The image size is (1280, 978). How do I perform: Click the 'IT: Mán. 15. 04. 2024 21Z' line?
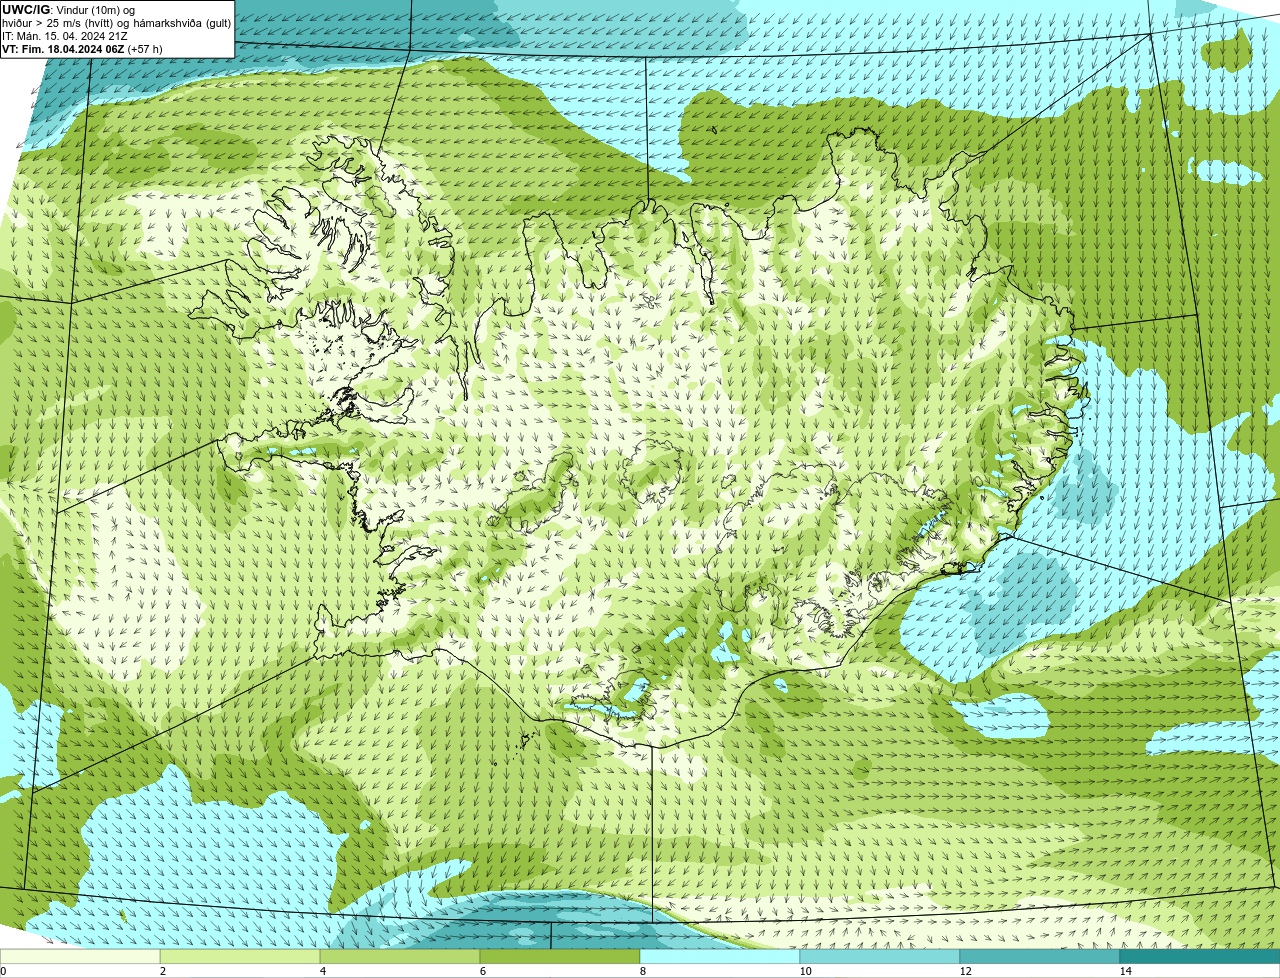coord(65,35)
